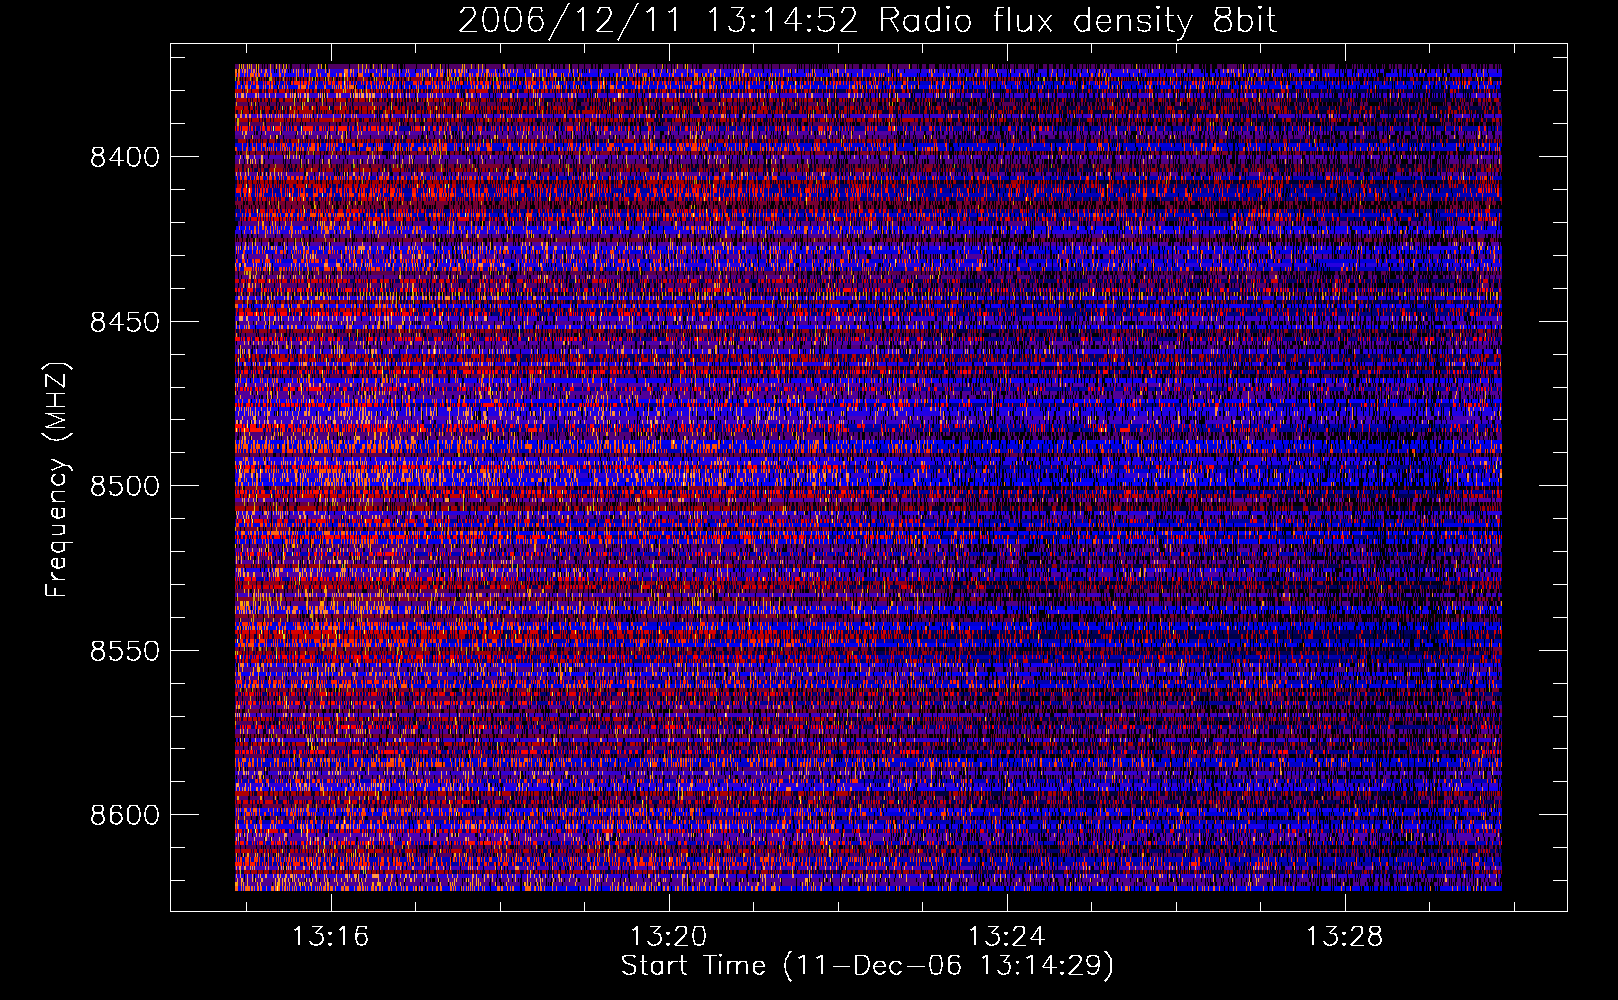Click the 8500 frequency tick label
1618x1000 pixels.
(x=125, y=486)
